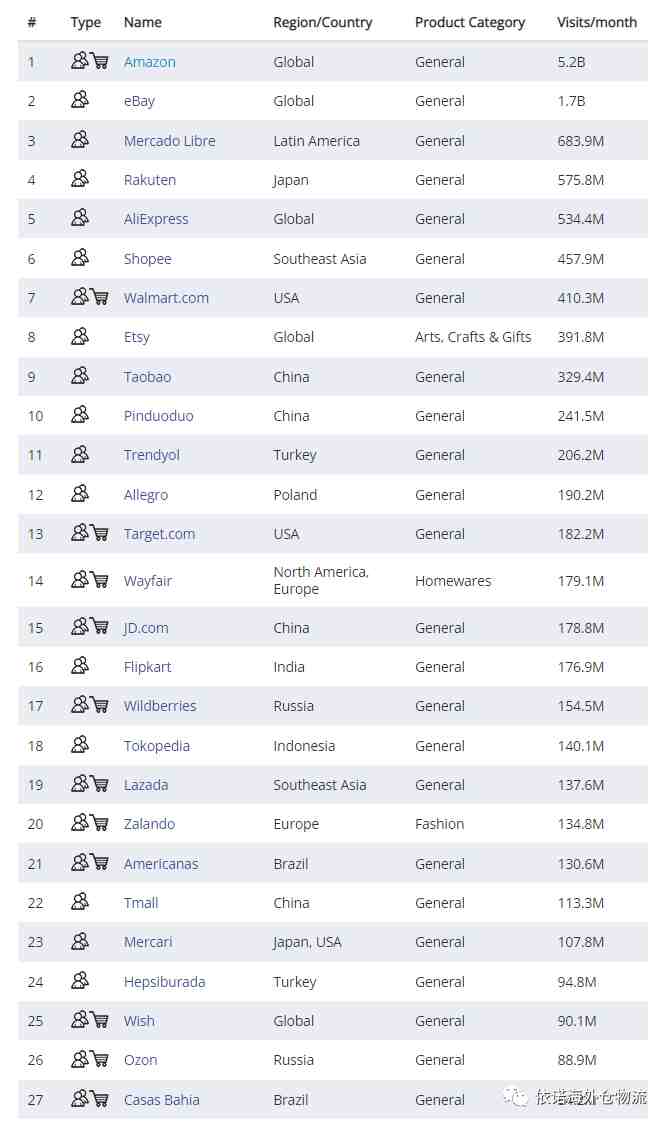Open the Amazon link
668x1126 pixels.
149,62
